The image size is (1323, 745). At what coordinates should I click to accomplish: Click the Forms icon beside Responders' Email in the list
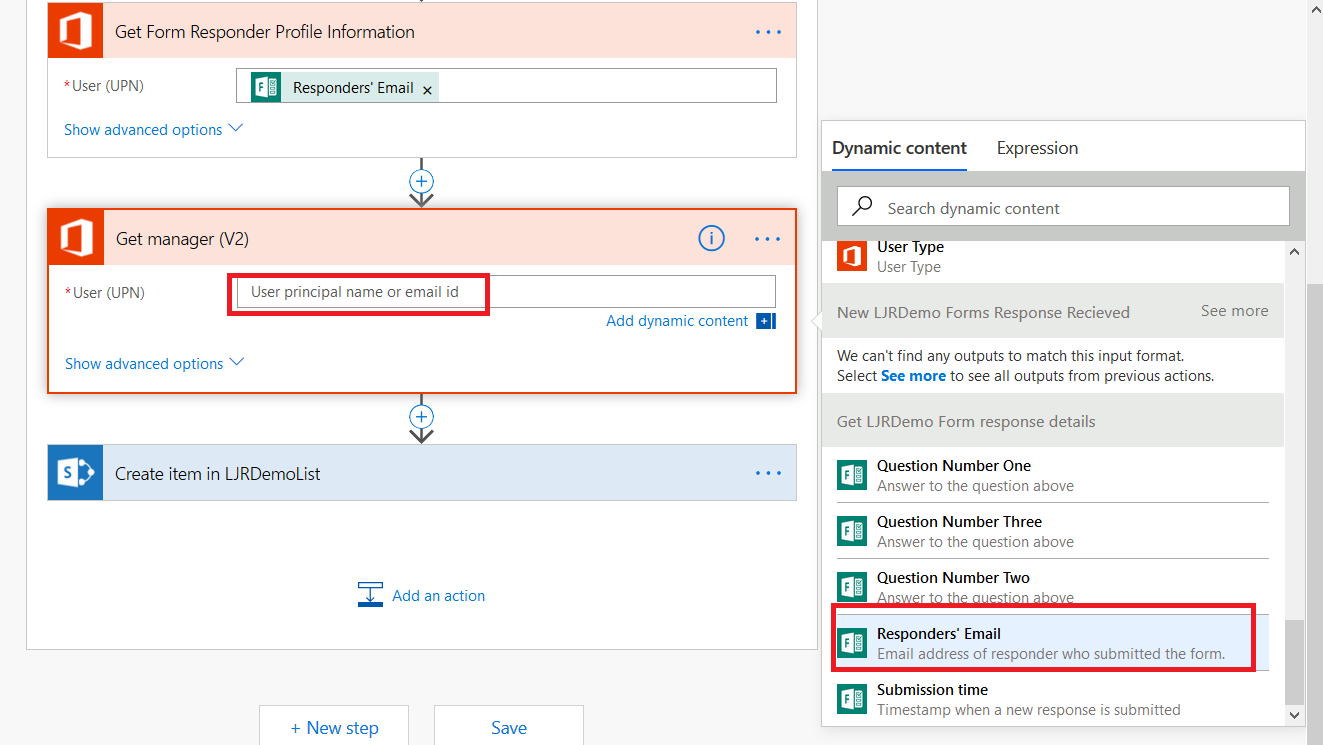[x=852, y=643]
